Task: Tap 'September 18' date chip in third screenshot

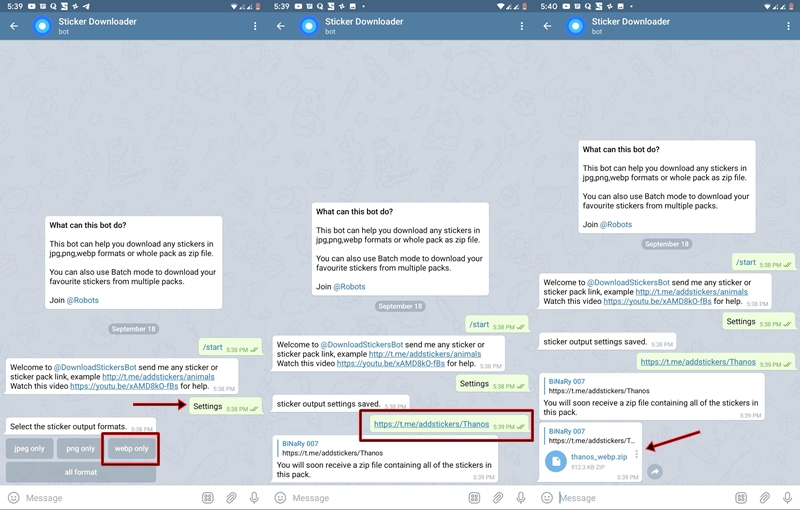Action: 666,244
